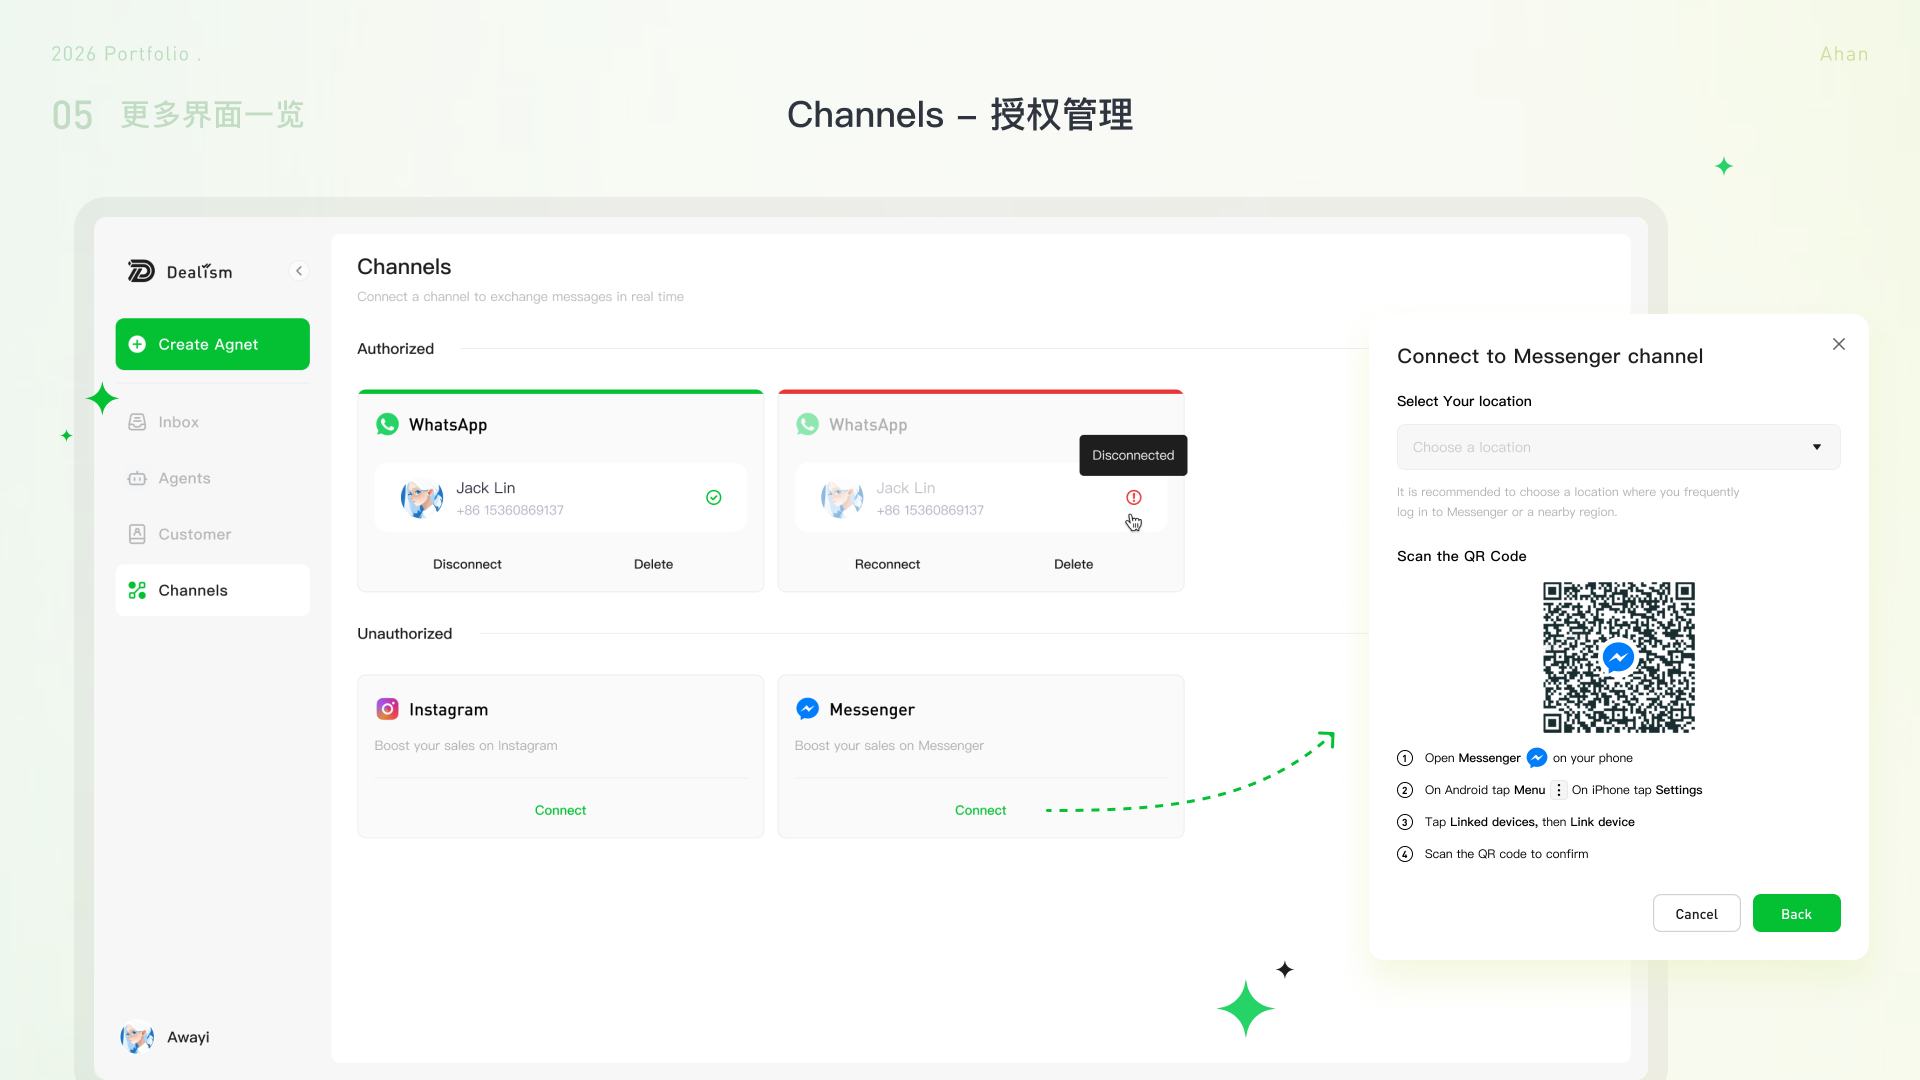Reconnect the disconnected WhatsApp account
Viewport: 1920px width, 1080px height.
click(x=887, y=564)
